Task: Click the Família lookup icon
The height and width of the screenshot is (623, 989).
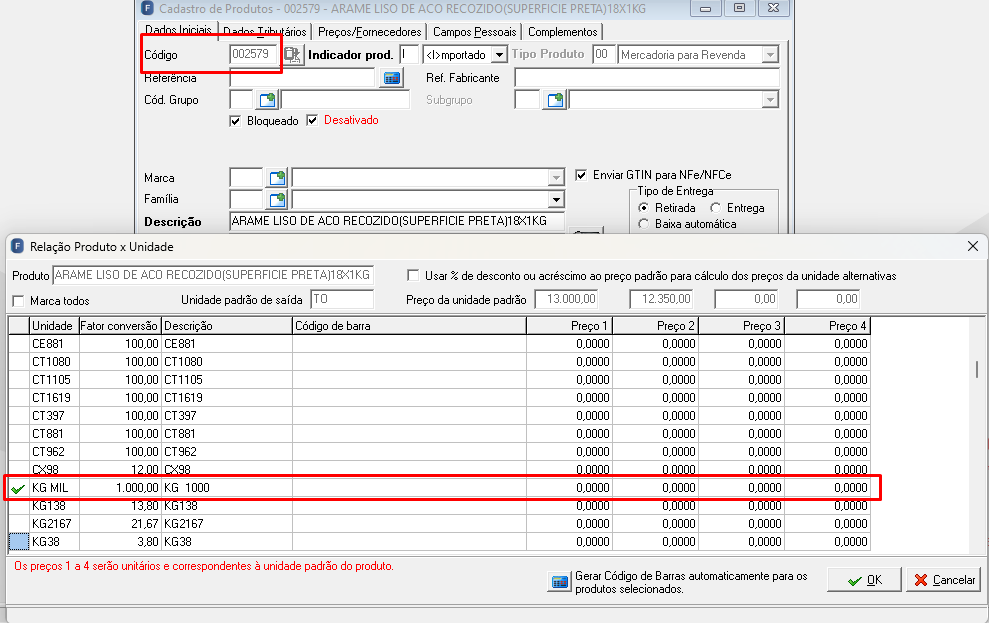Action: pos(277,200)
